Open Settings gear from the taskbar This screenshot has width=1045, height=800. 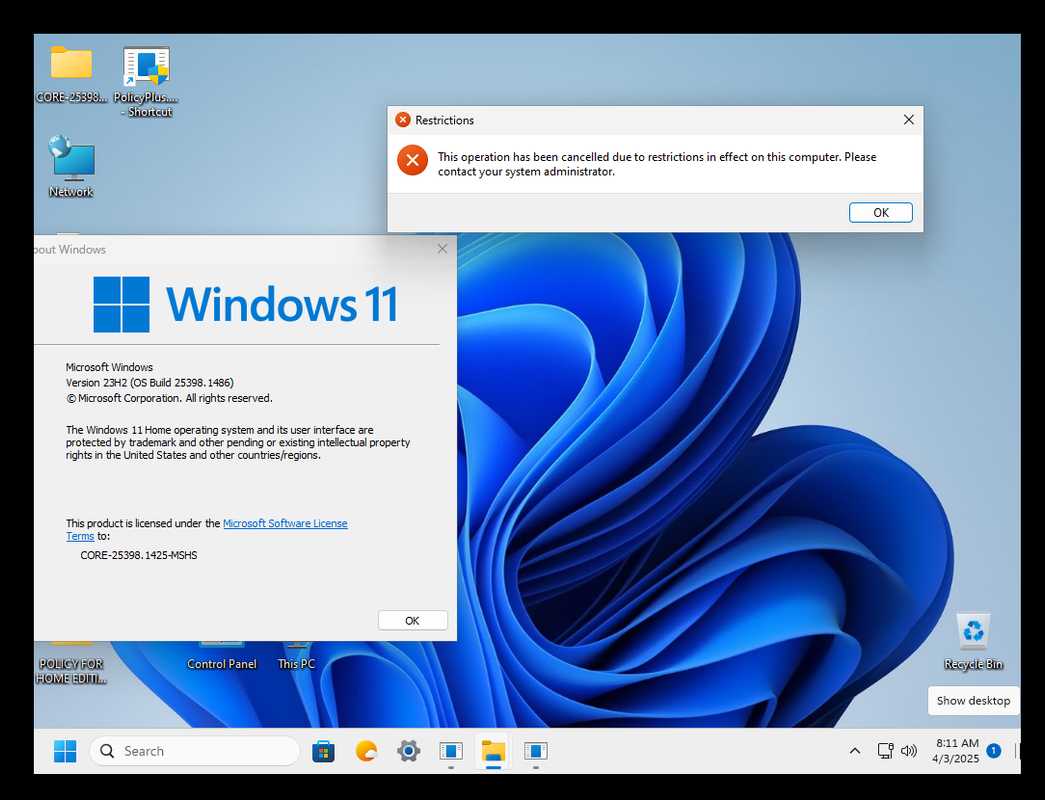pos(409,751)
